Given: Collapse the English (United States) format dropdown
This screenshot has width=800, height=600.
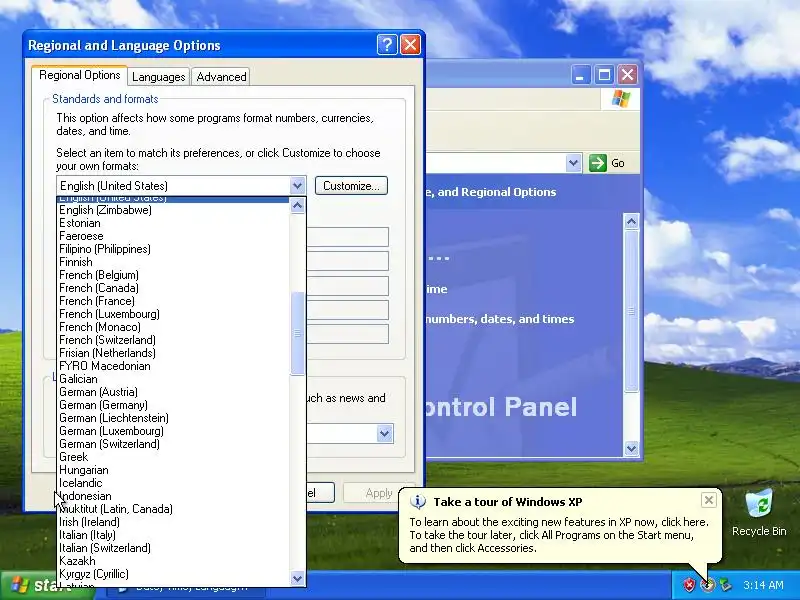Looking at the screenshot, I should [297, 186].
